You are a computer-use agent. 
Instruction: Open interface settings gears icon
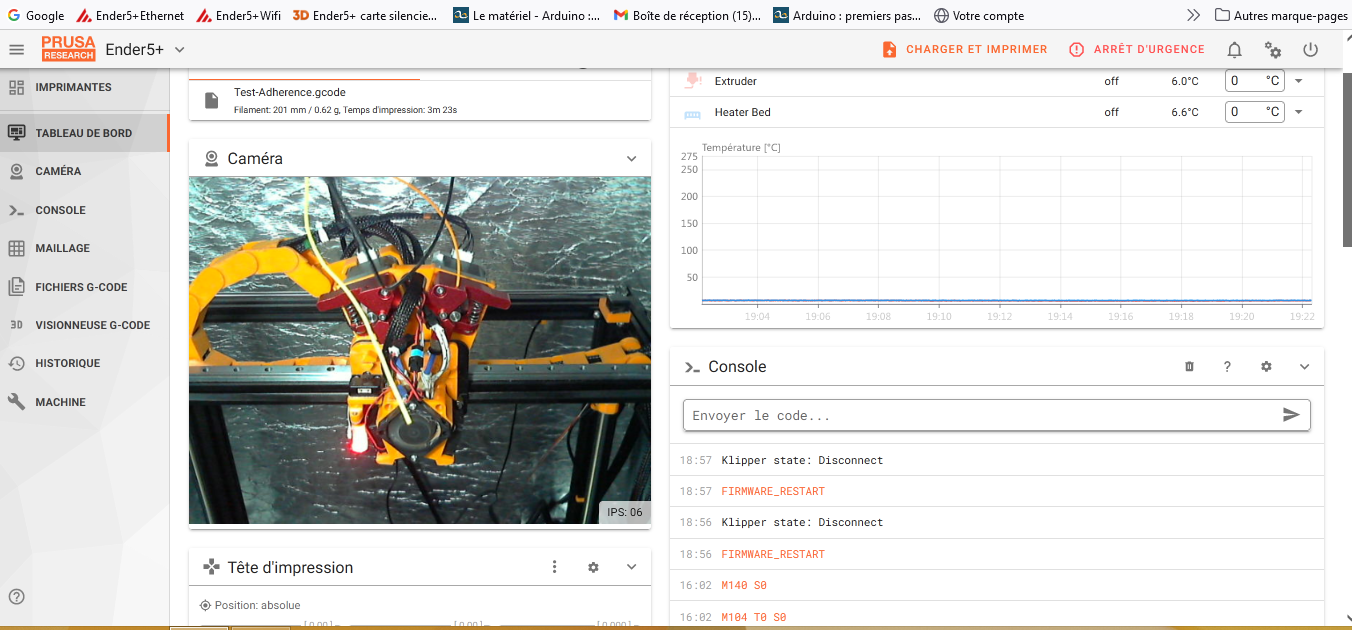click(x=1273, y=49)
